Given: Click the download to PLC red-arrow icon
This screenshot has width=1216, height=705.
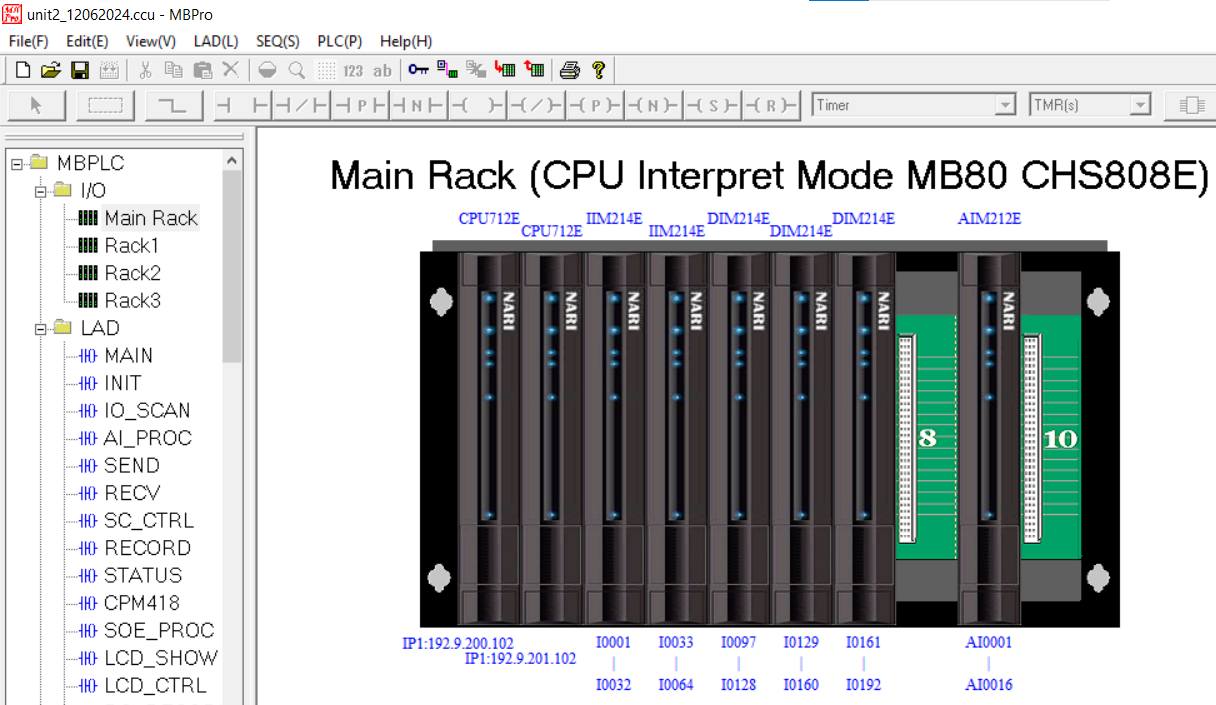Looking at the screenshot, I should (505, 70).
